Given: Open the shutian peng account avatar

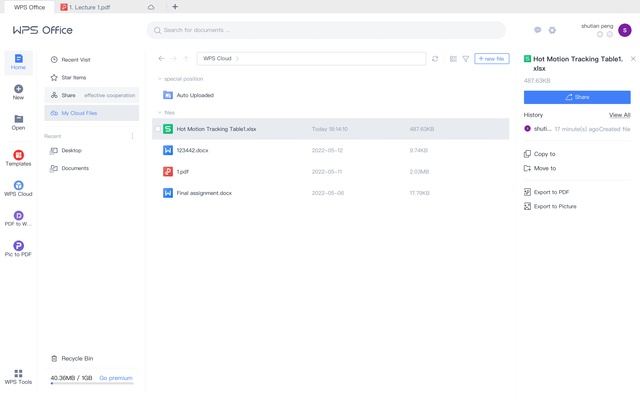Looking at the screenshot, I should 624,30.
